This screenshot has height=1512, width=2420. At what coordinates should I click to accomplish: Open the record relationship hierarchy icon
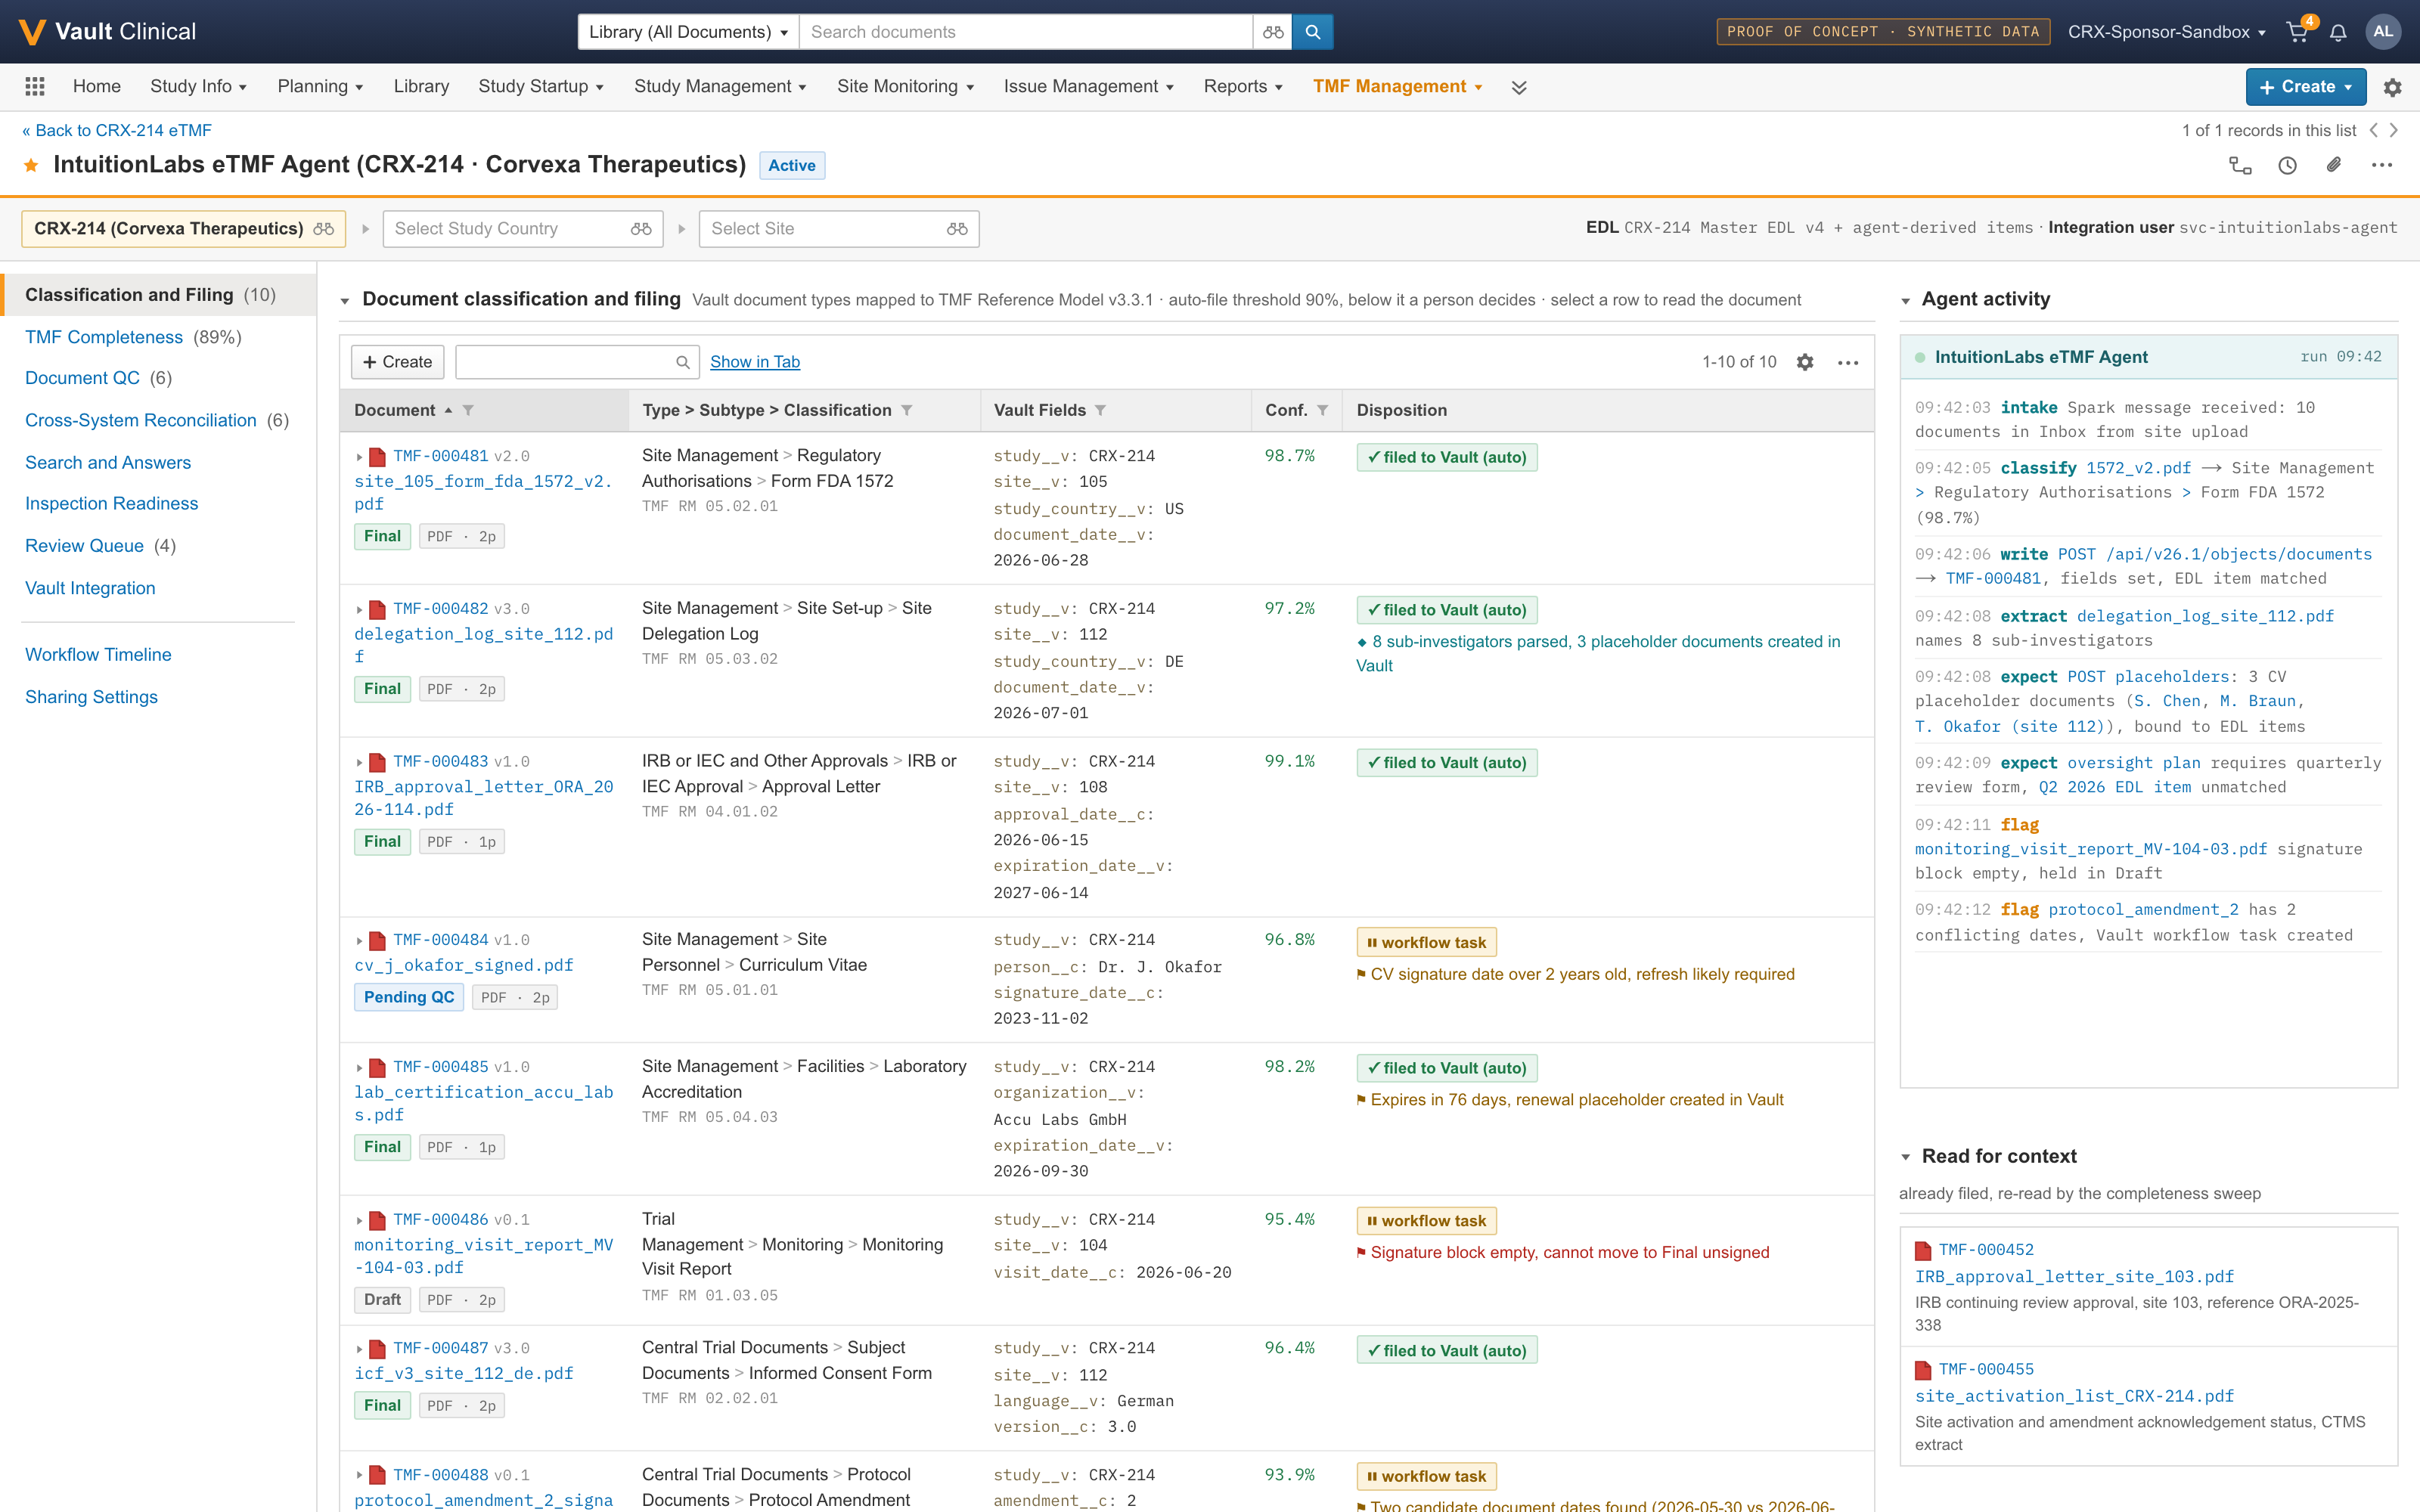click(x=2240, y=166)
